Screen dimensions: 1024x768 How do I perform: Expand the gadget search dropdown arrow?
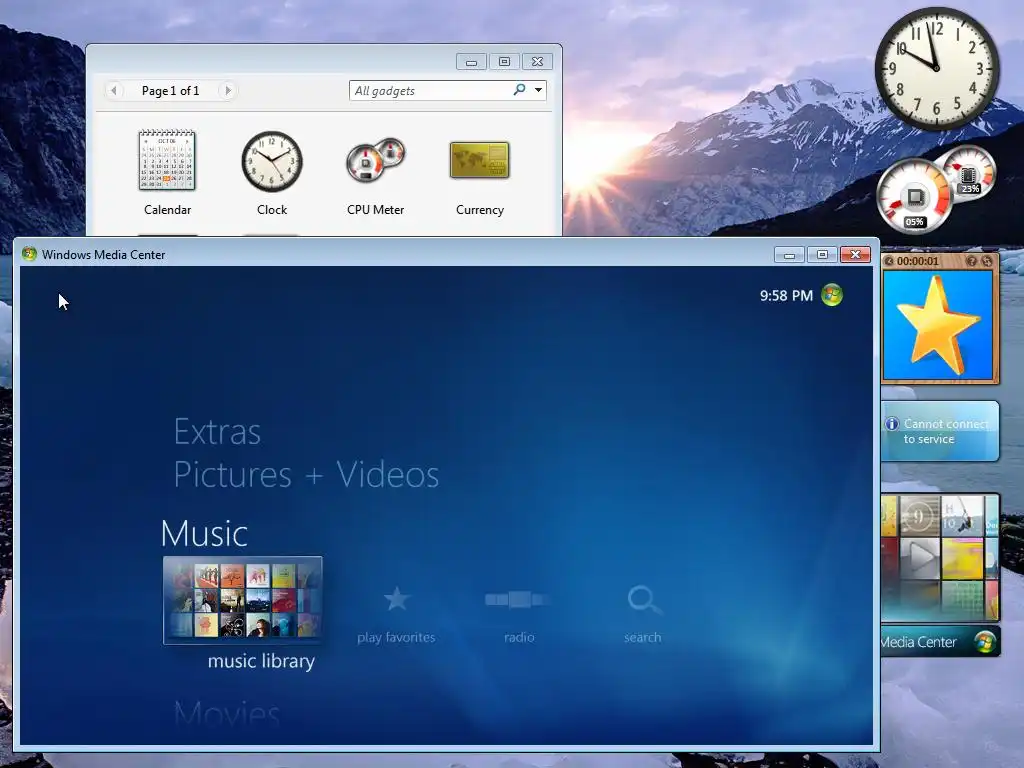[x=538, y=90]
